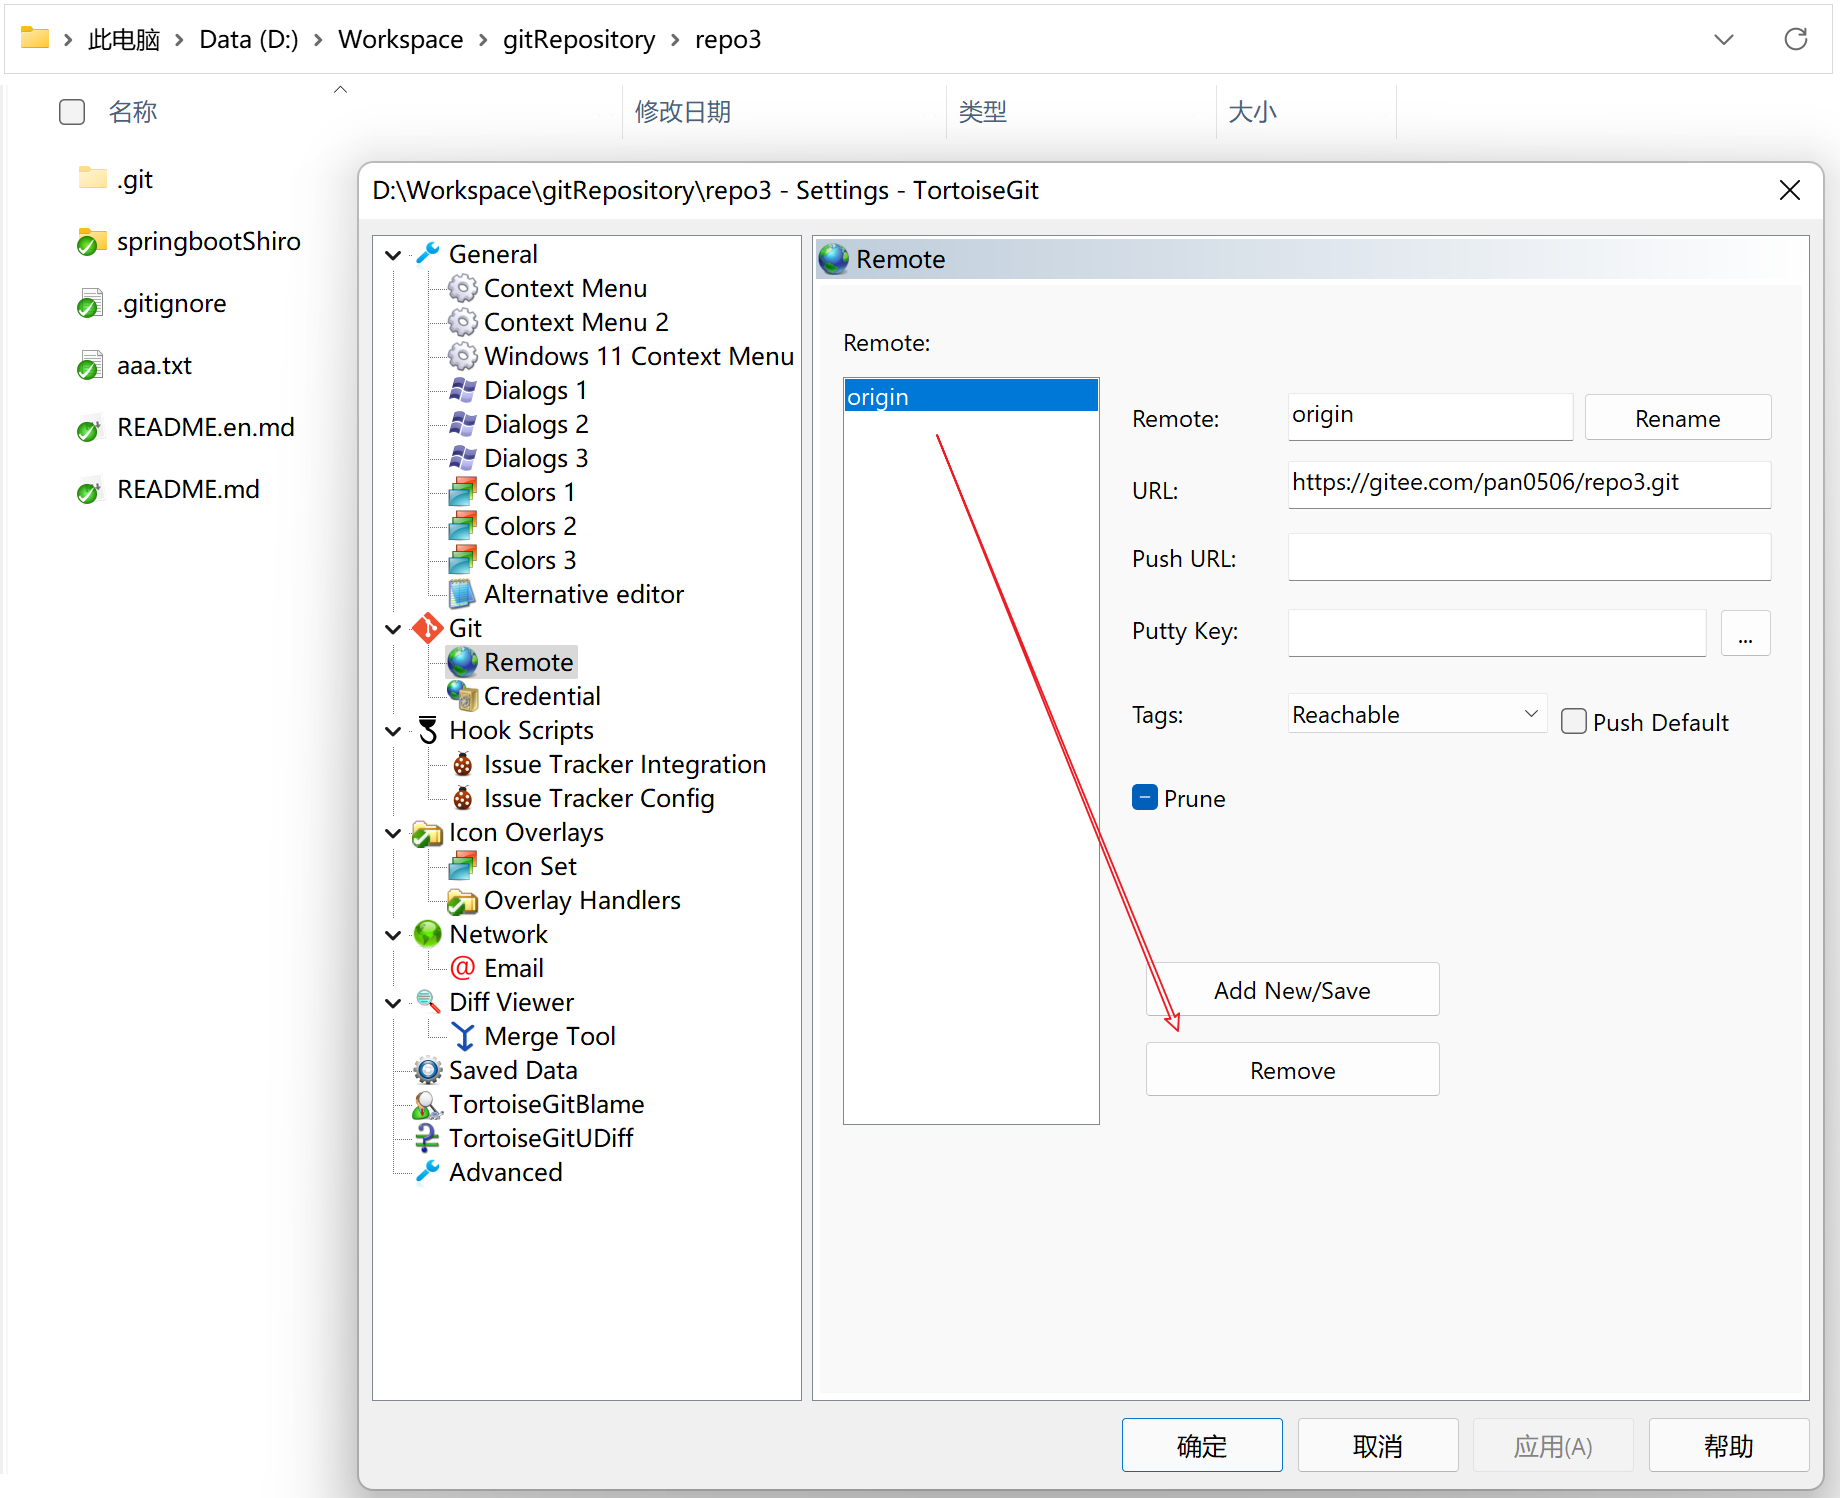The height and width of the screenshot is (1498, 1840).
Task: Open the Tags Reachable dropdown
Action: [1417, 714]
